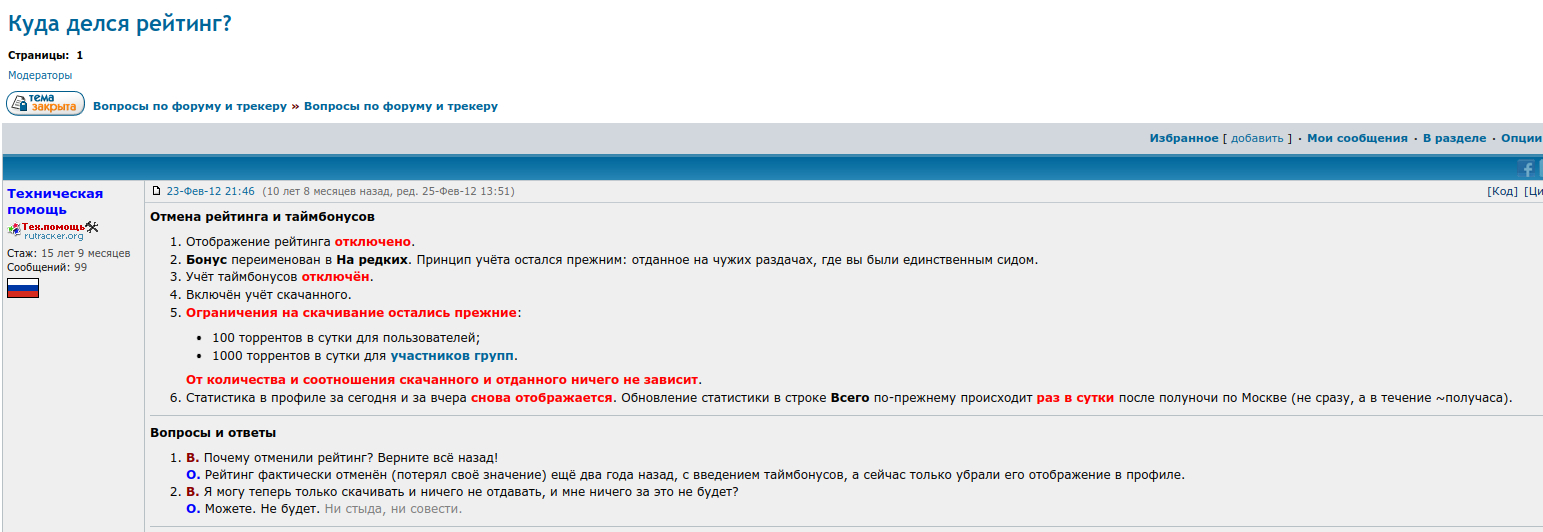Click the line 'Включён учёт скачанного.'
This screenshot has width=1543, height=532.
pyautogui.click(x=269, y=295)
